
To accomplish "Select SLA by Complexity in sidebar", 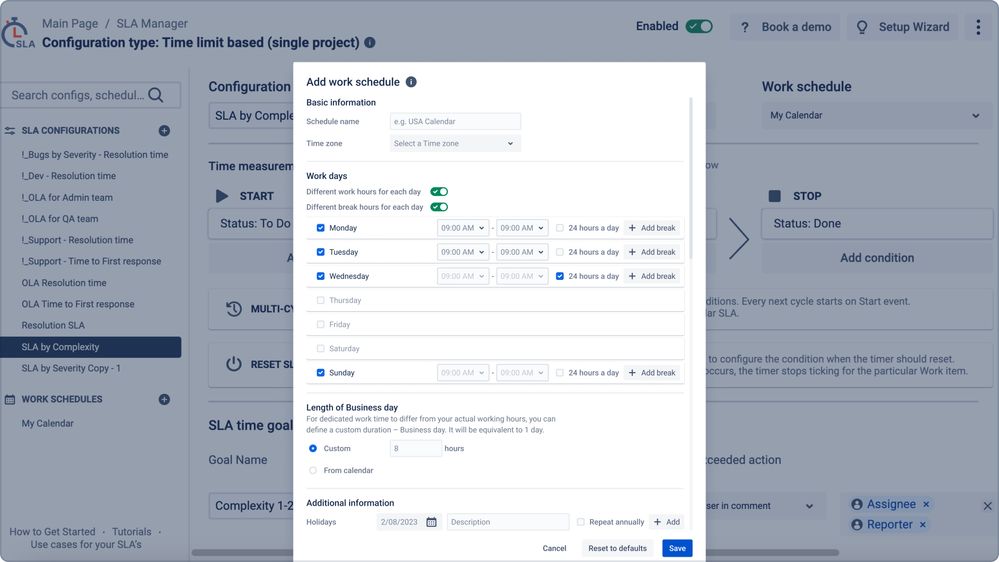I will tap(91, 347).
